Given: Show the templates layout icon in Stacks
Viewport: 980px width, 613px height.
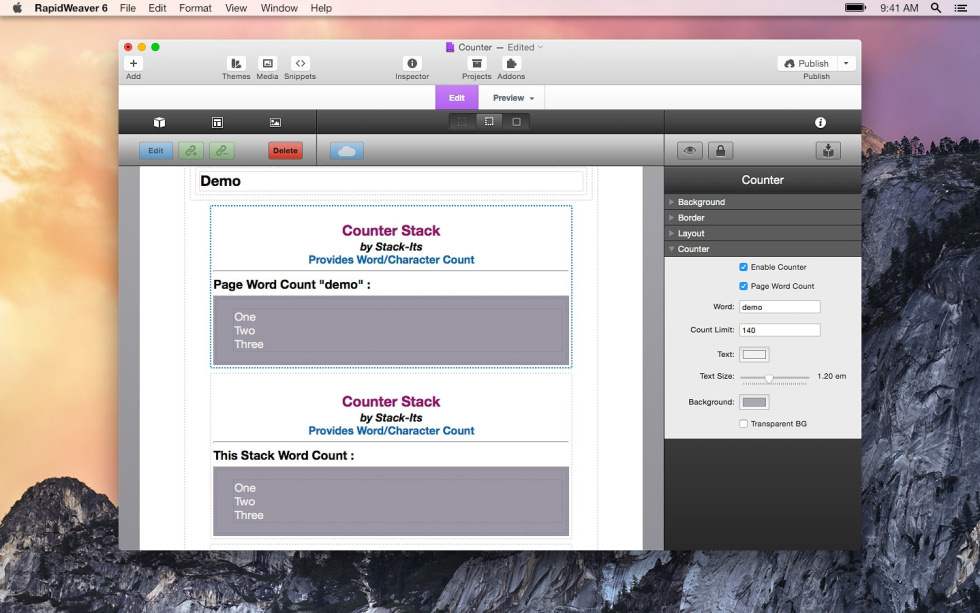Looking at the screenshot, I should click(217, 122).
